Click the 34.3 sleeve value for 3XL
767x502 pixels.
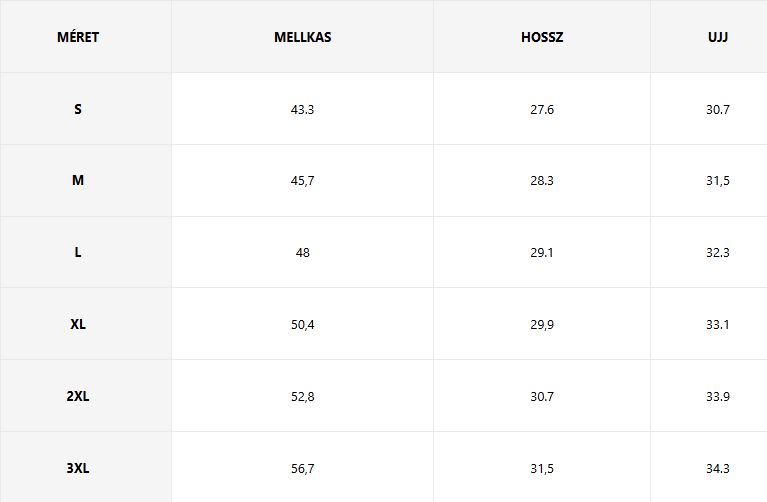pos(718,467)
